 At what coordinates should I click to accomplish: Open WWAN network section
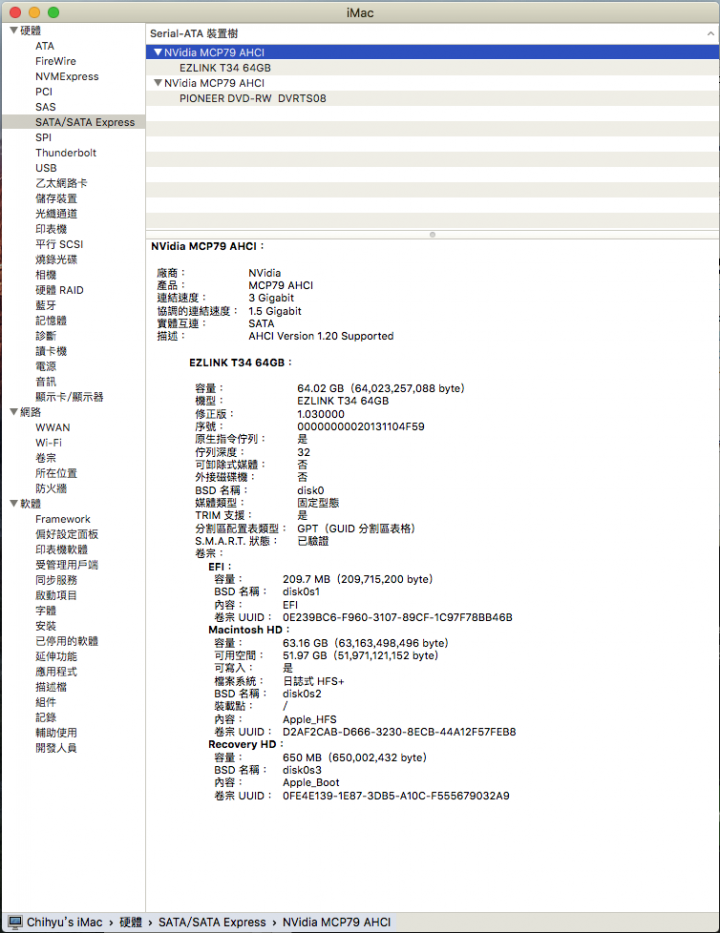click(x=52, y=427)
